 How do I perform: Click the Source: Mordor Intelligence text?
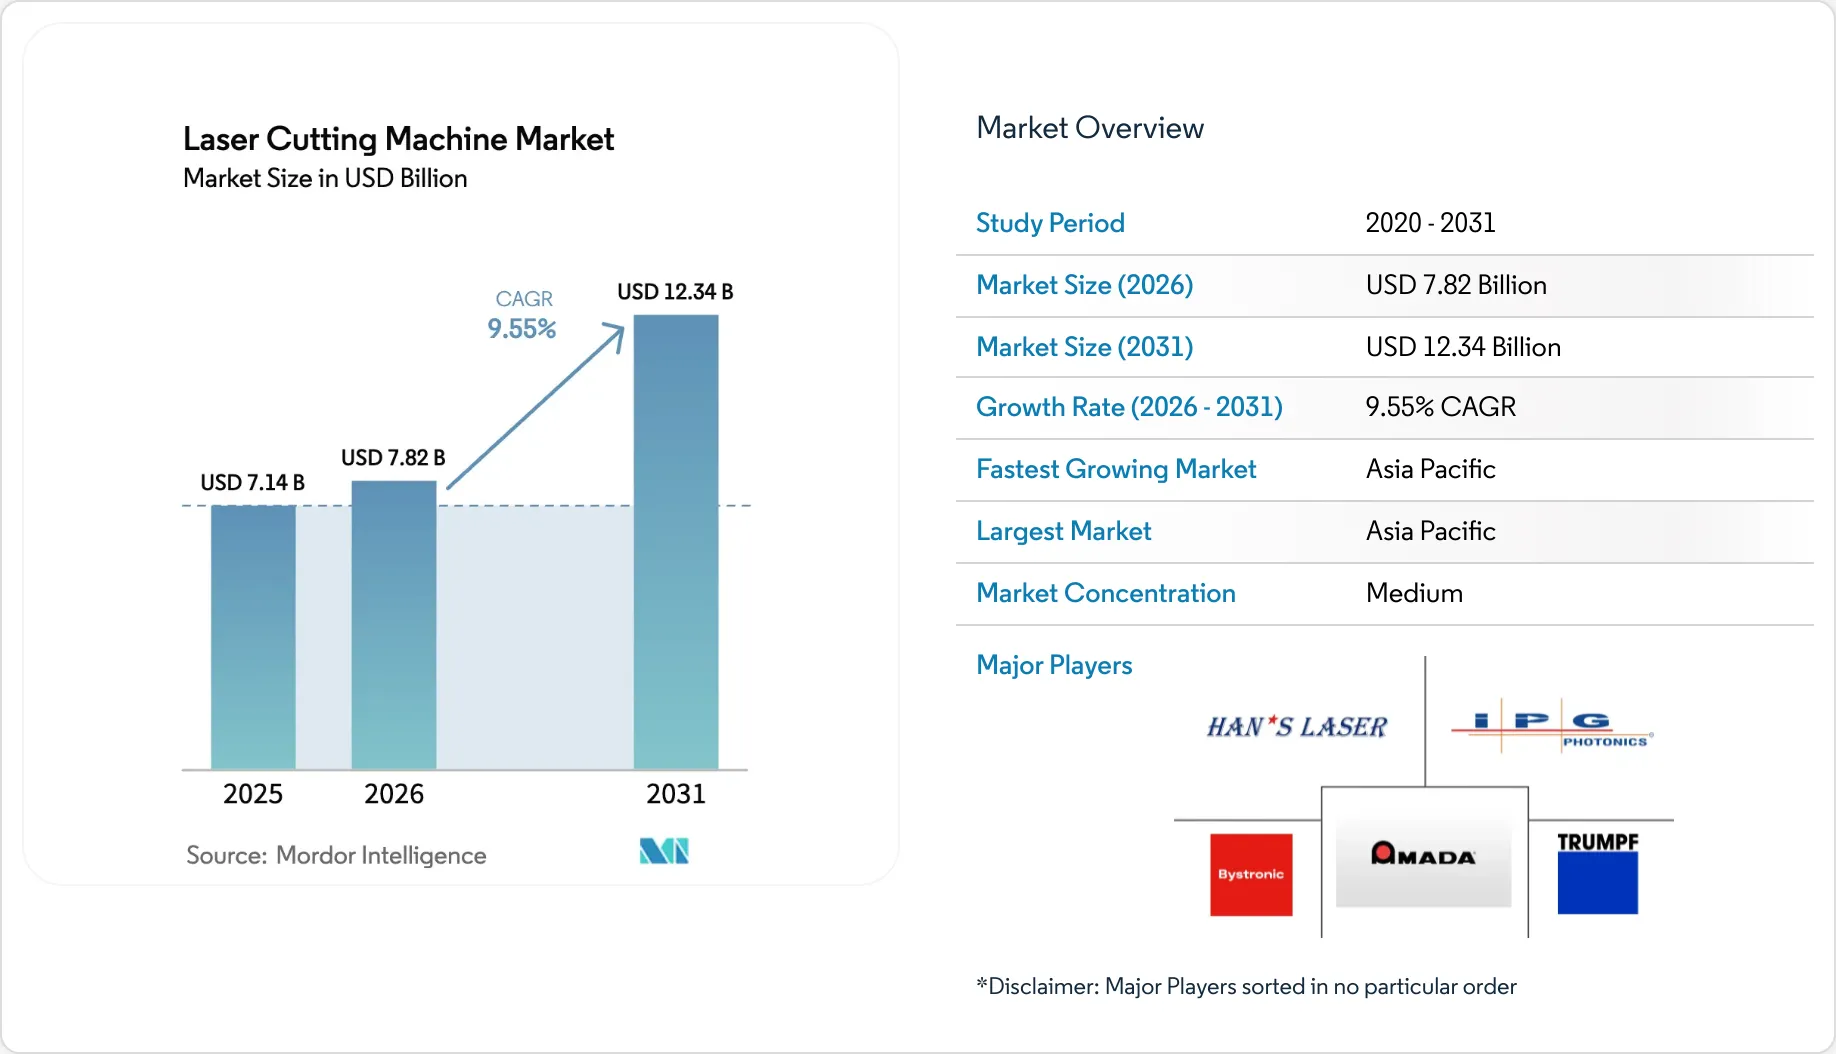tap(336, 855)
